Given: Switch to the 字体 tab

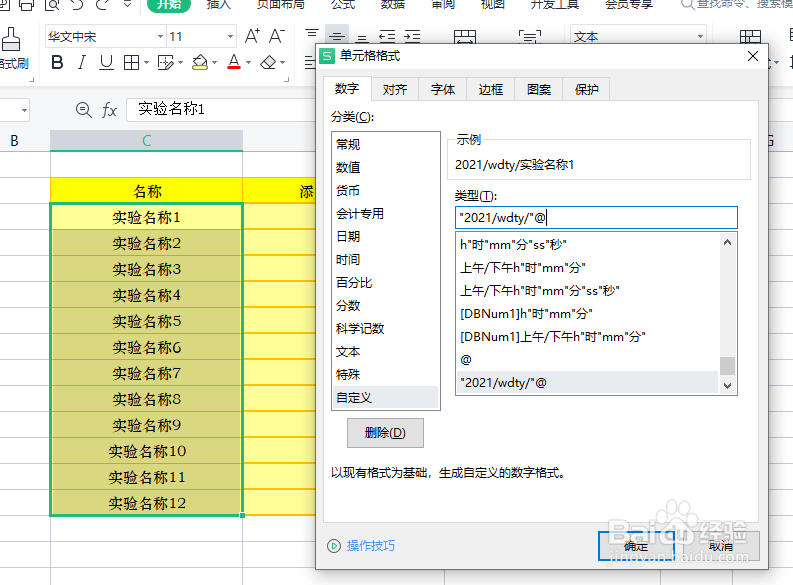Looking at the screenshot, I should pyautogui.click(x=443, y=89).
